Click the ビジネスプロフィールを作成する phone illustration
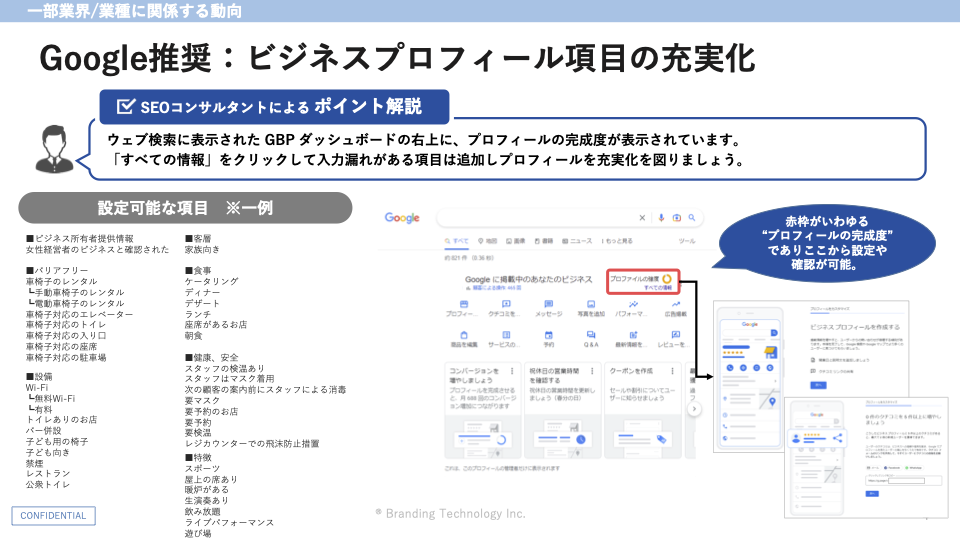The width and height of the screenshot is (960, 540). (750, 378)
